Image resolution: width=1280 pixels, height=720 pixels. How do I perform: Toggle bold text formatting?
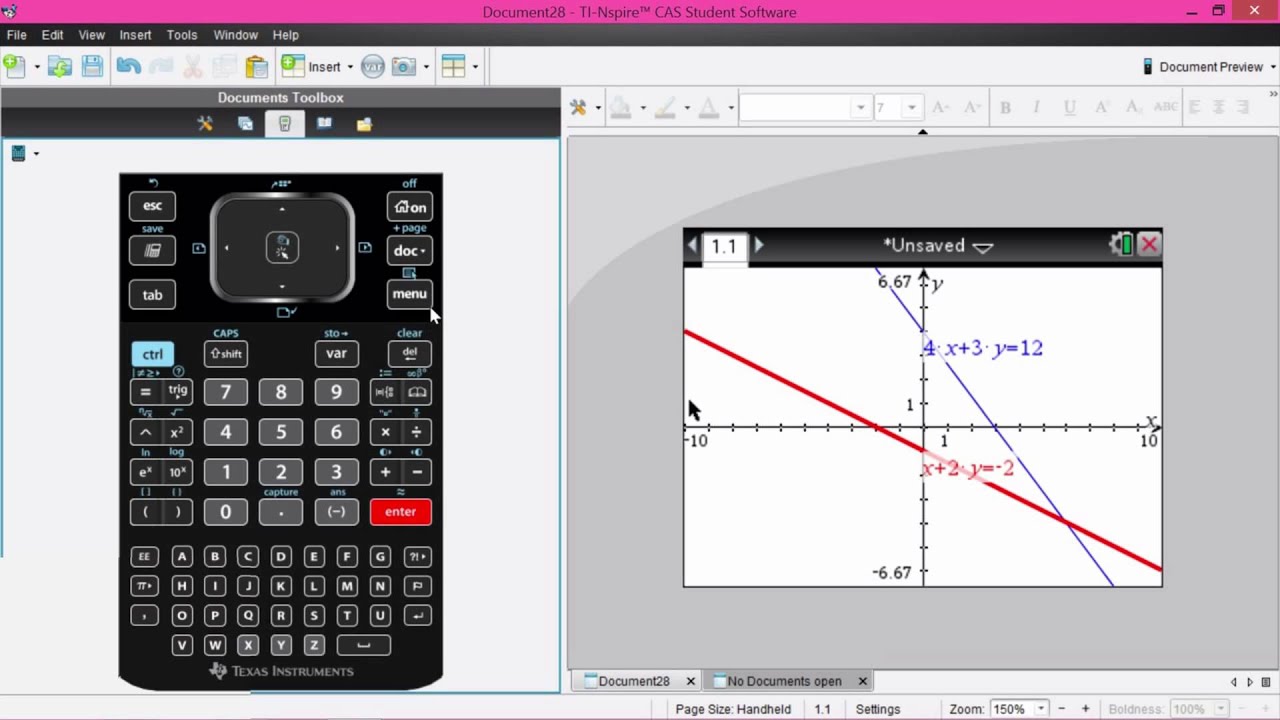1005,107
